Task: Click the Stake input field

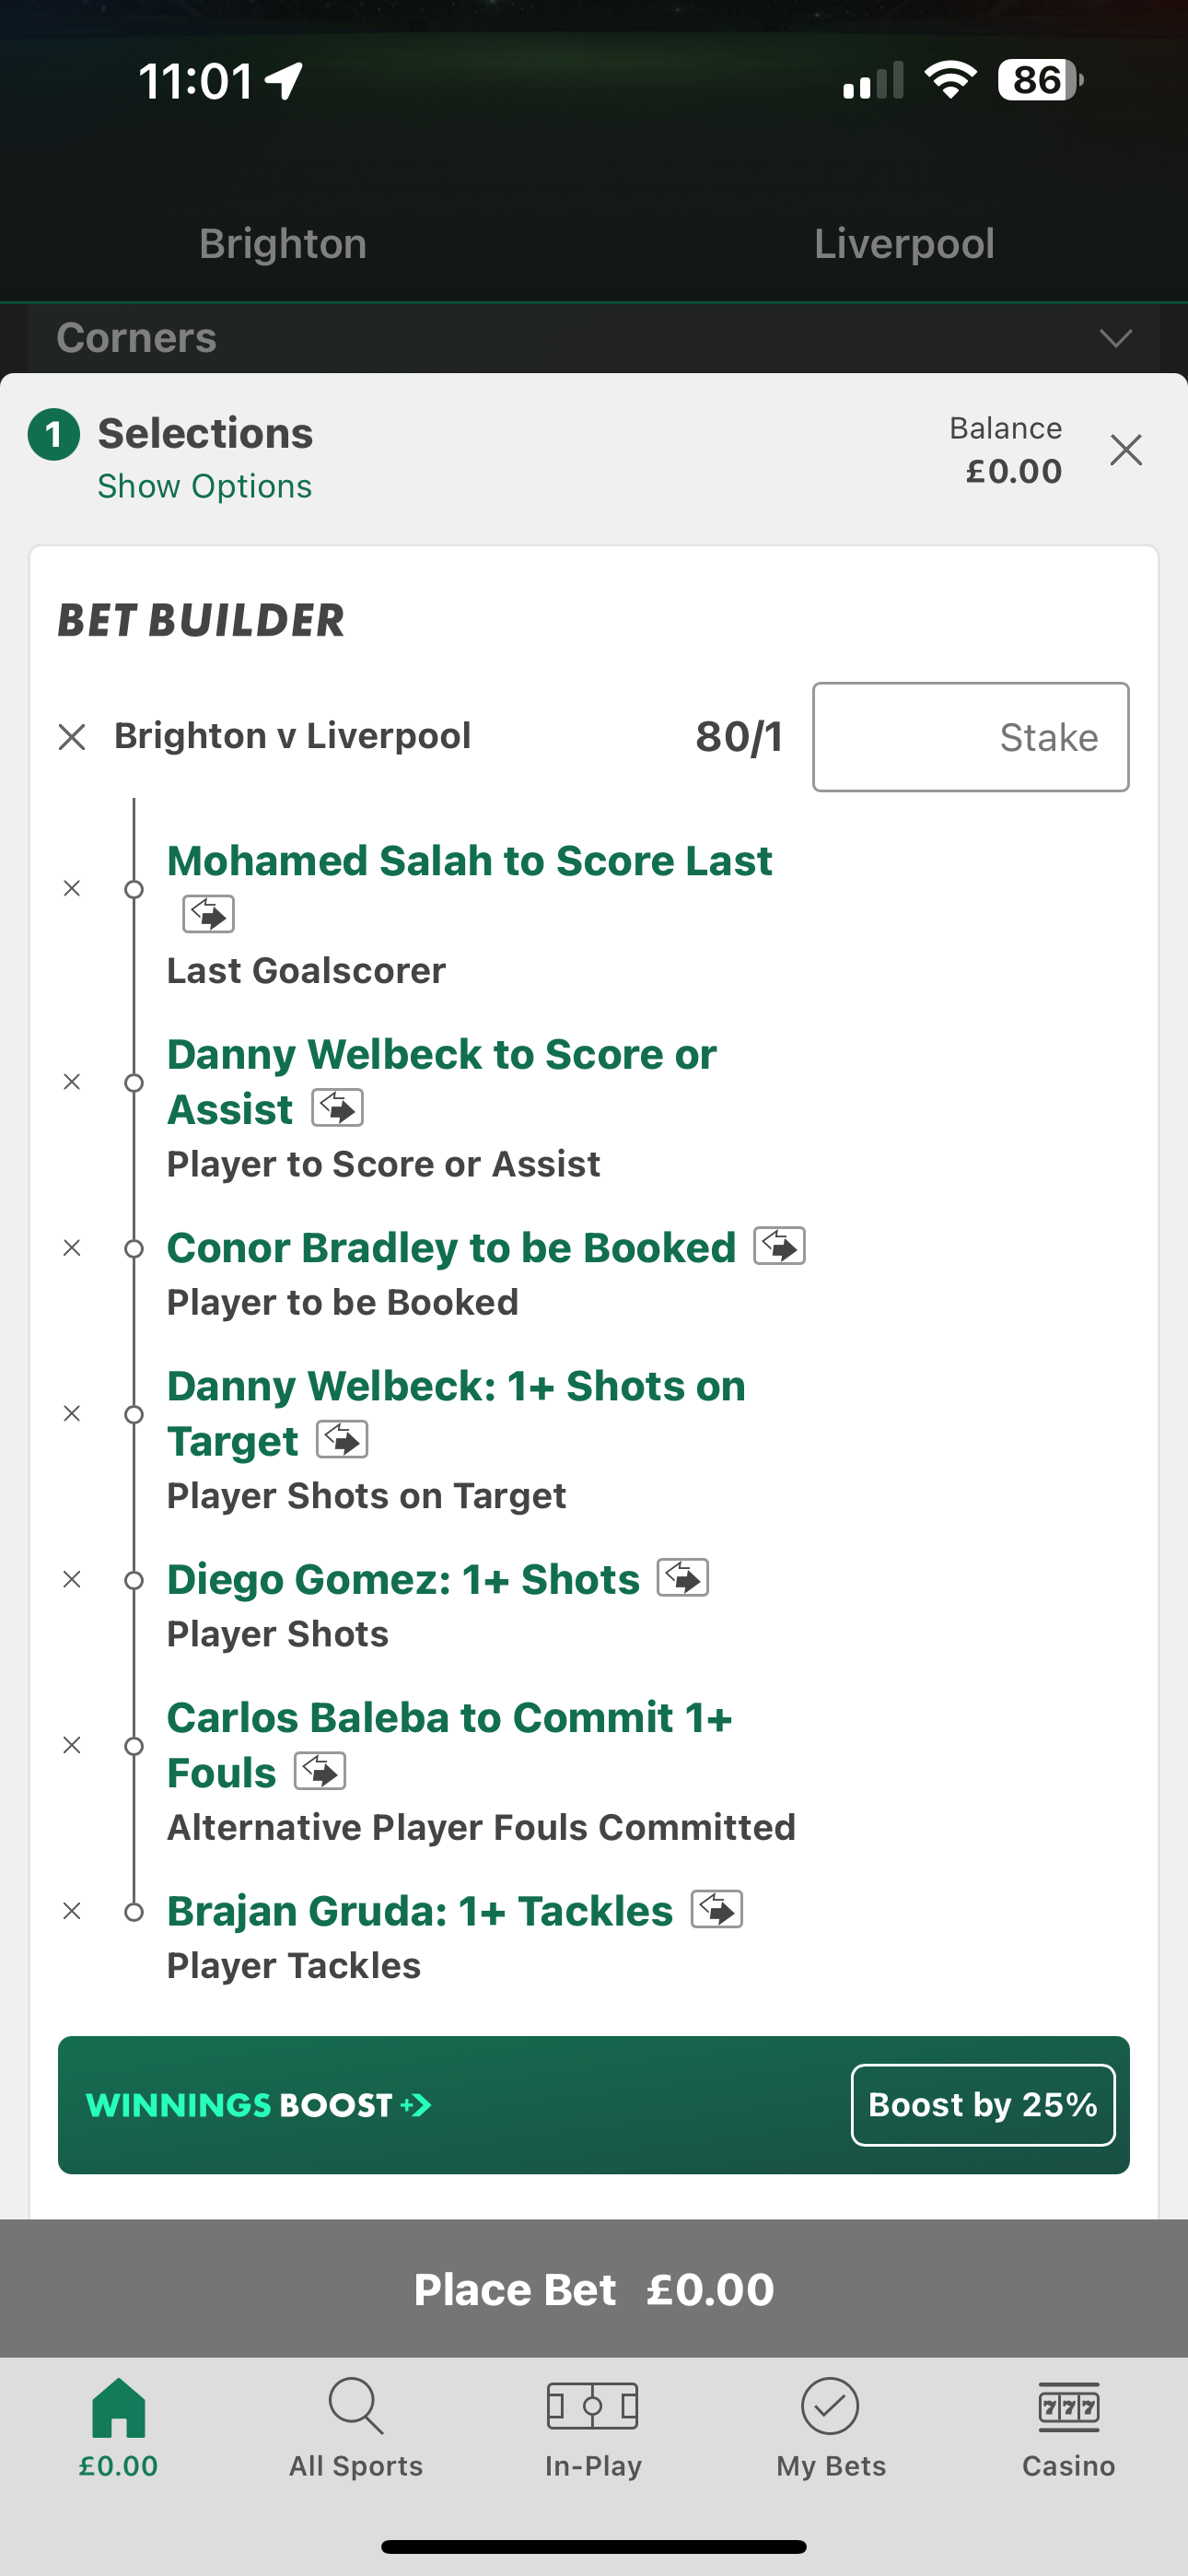Action: (970, 737)
